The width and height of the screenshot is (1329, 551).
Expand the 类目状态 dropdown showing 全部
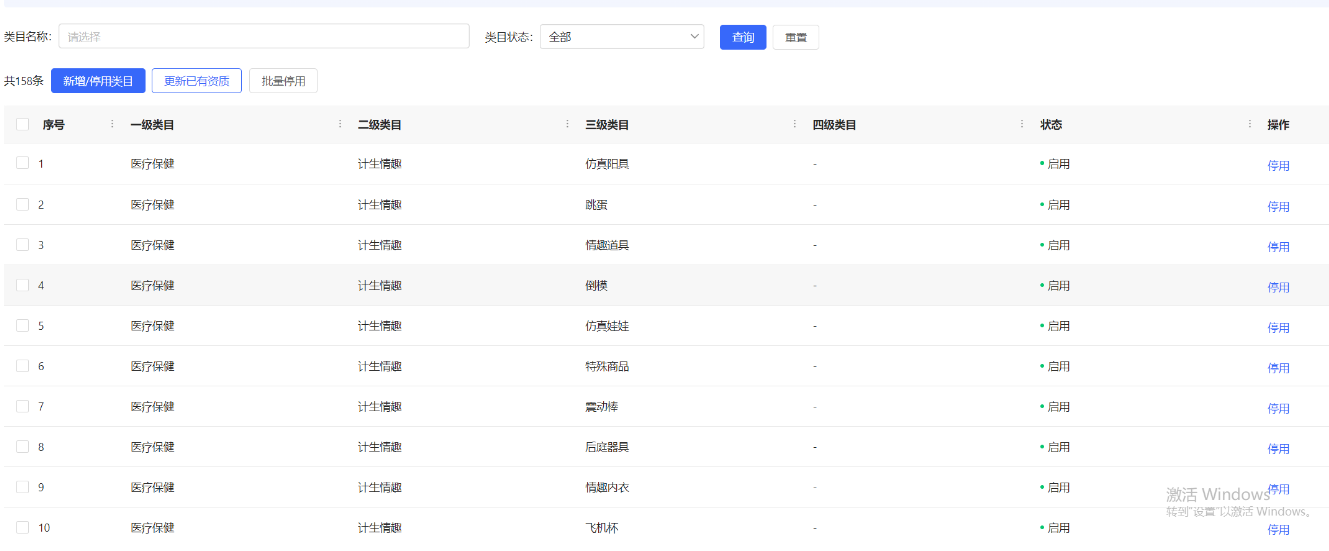[x=622, y=37]
